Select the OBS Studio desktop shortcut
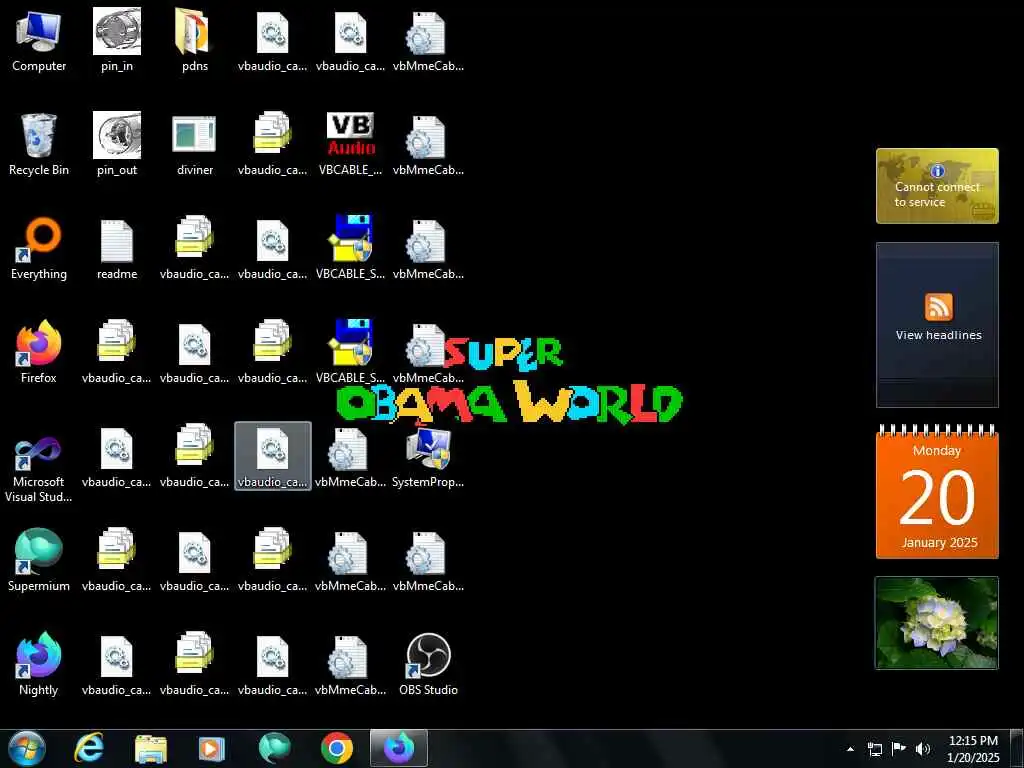This screenshot has height=768, width=1024. (x=428, y=664)
